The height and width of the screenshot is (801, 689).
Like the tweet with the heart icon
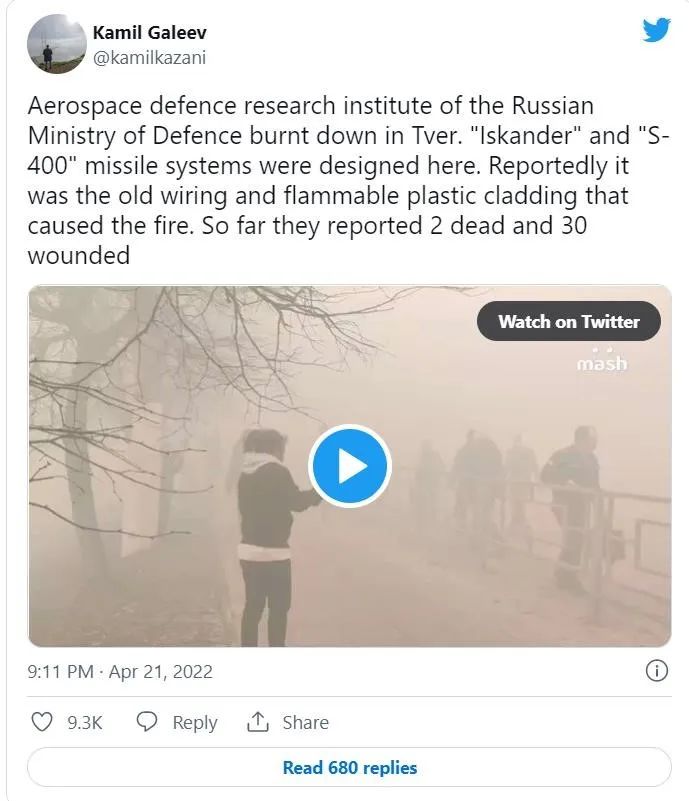[42, 722]
